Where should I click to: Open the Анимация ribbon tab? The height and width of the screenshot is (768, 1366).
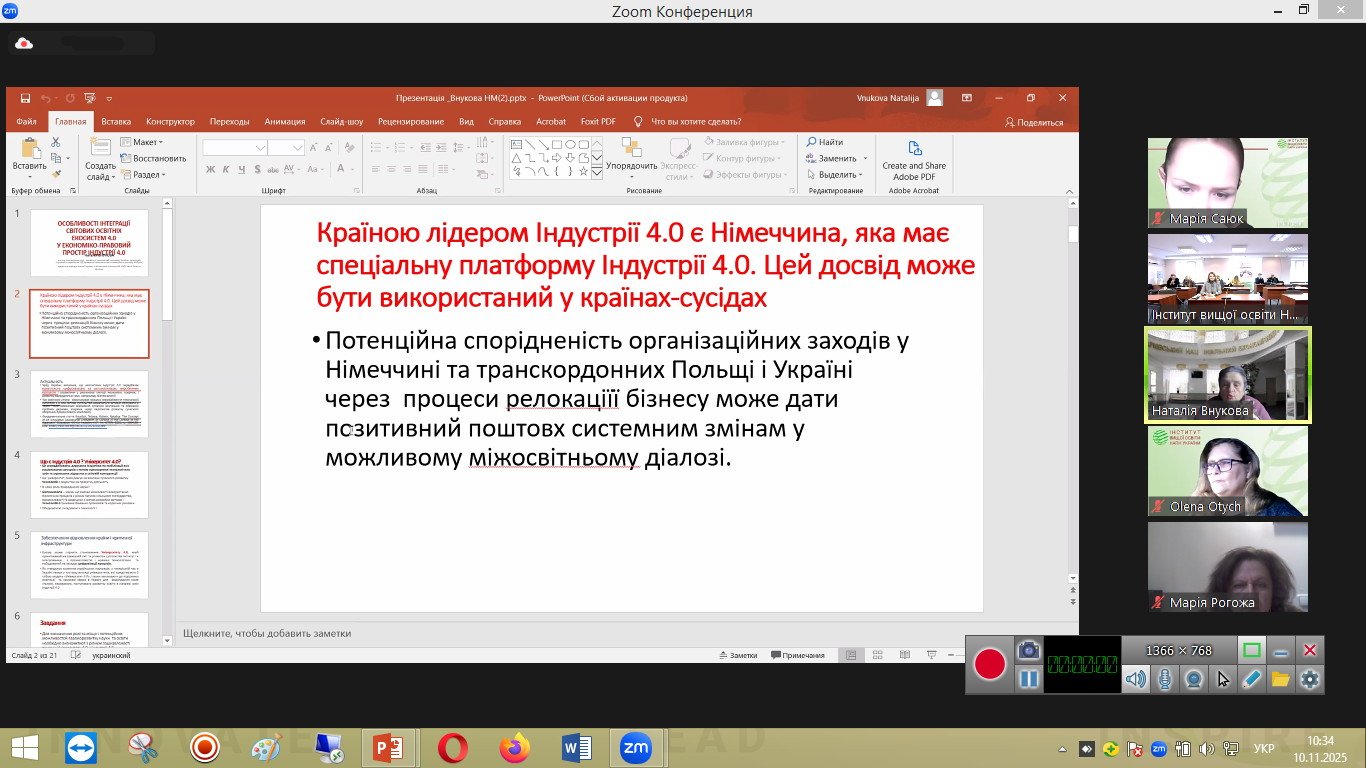(285, 122)
